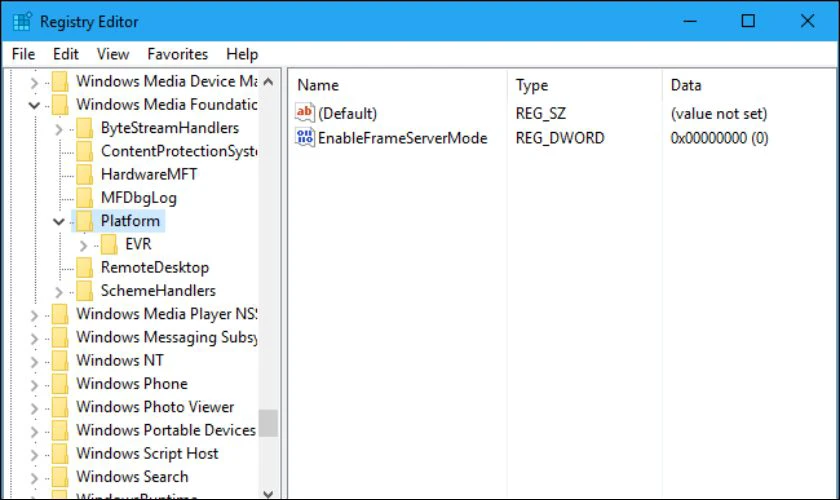This screenshot has height=500, width=840.
Task: Expand the Windows Messaging Subsystem key
Action: [x=34, y=339]
